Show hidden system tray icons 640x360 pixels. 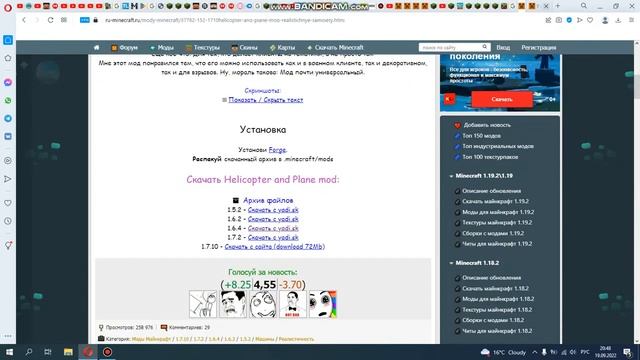[x=535, y=352]
